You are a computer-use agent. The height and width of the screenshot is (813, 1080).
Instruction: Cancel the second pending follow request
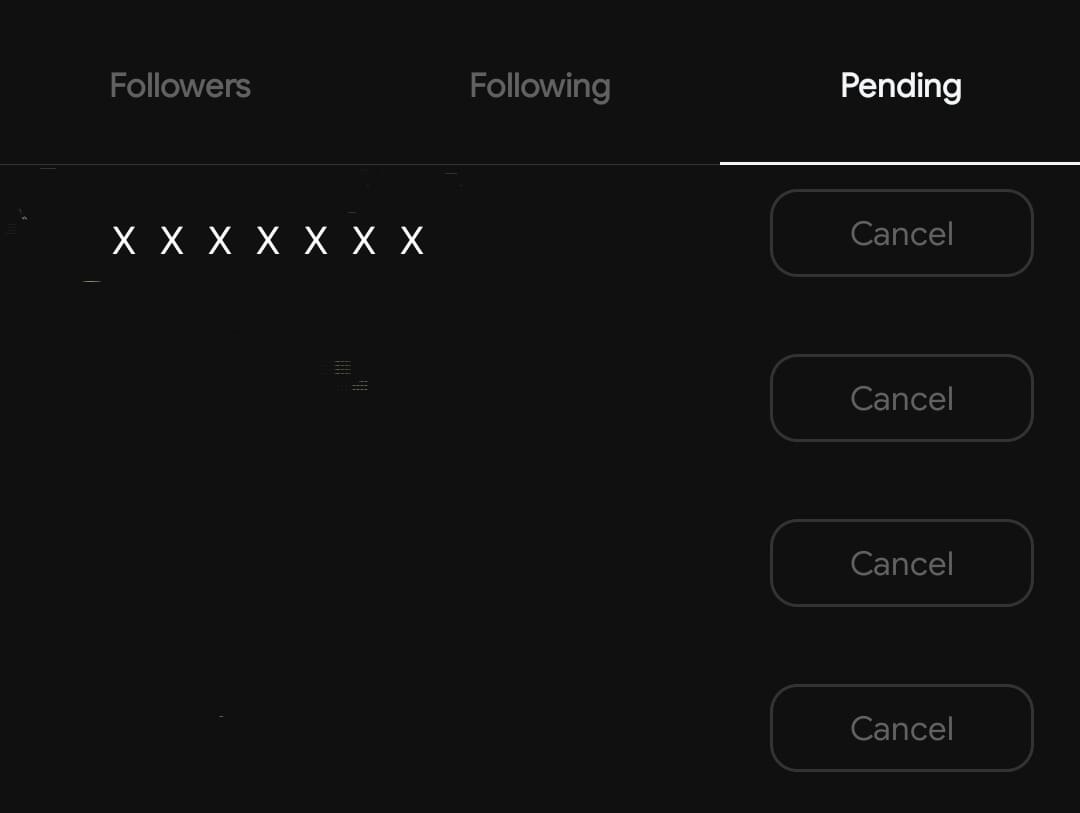coord(901,398)
